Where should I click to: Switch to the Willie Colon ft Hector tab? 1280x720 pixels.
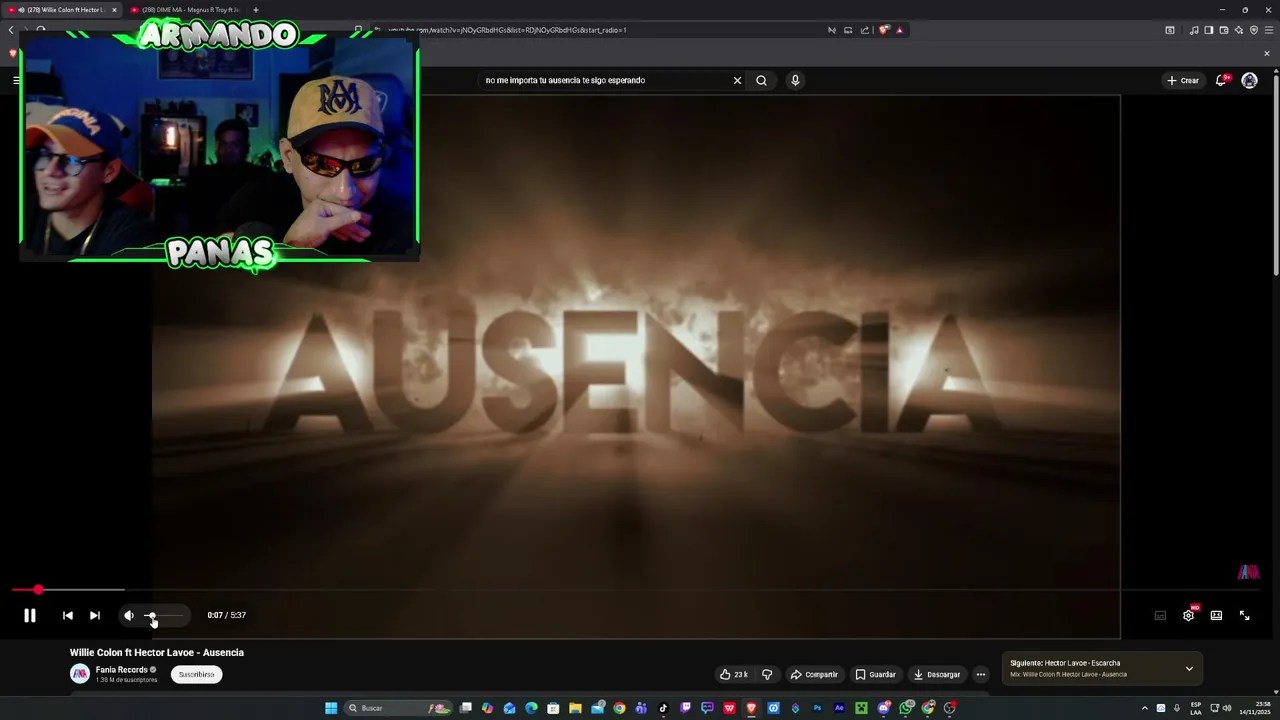(60, 10)
